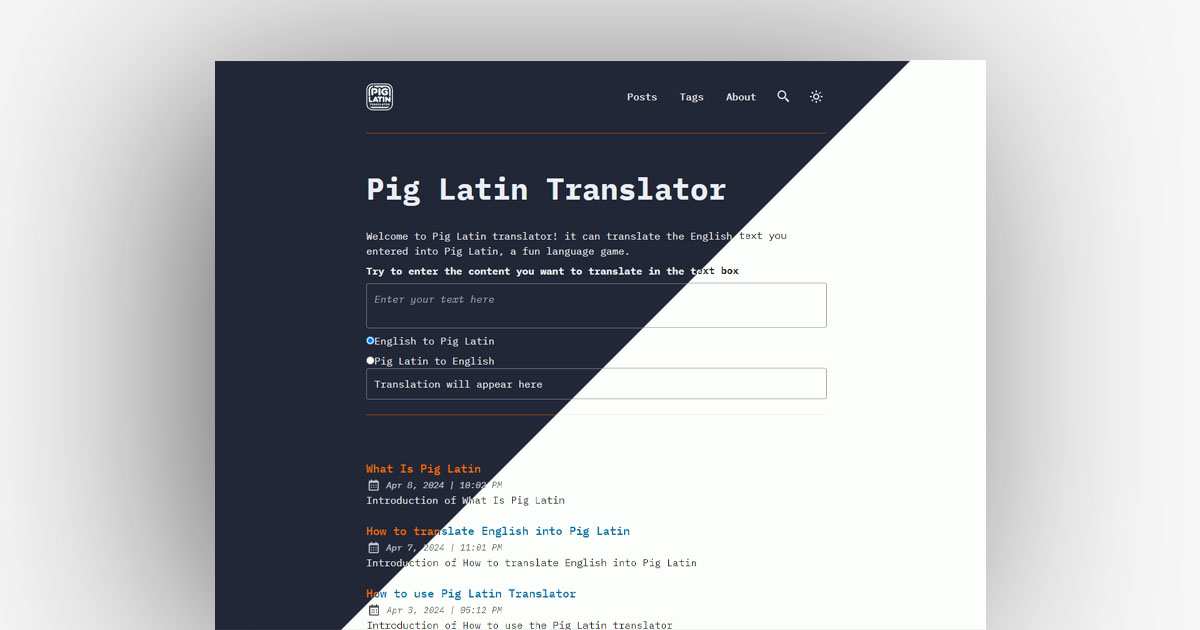Click the Enter your text here field
This screenshot has width=1200, height=630.
(596, 305)
